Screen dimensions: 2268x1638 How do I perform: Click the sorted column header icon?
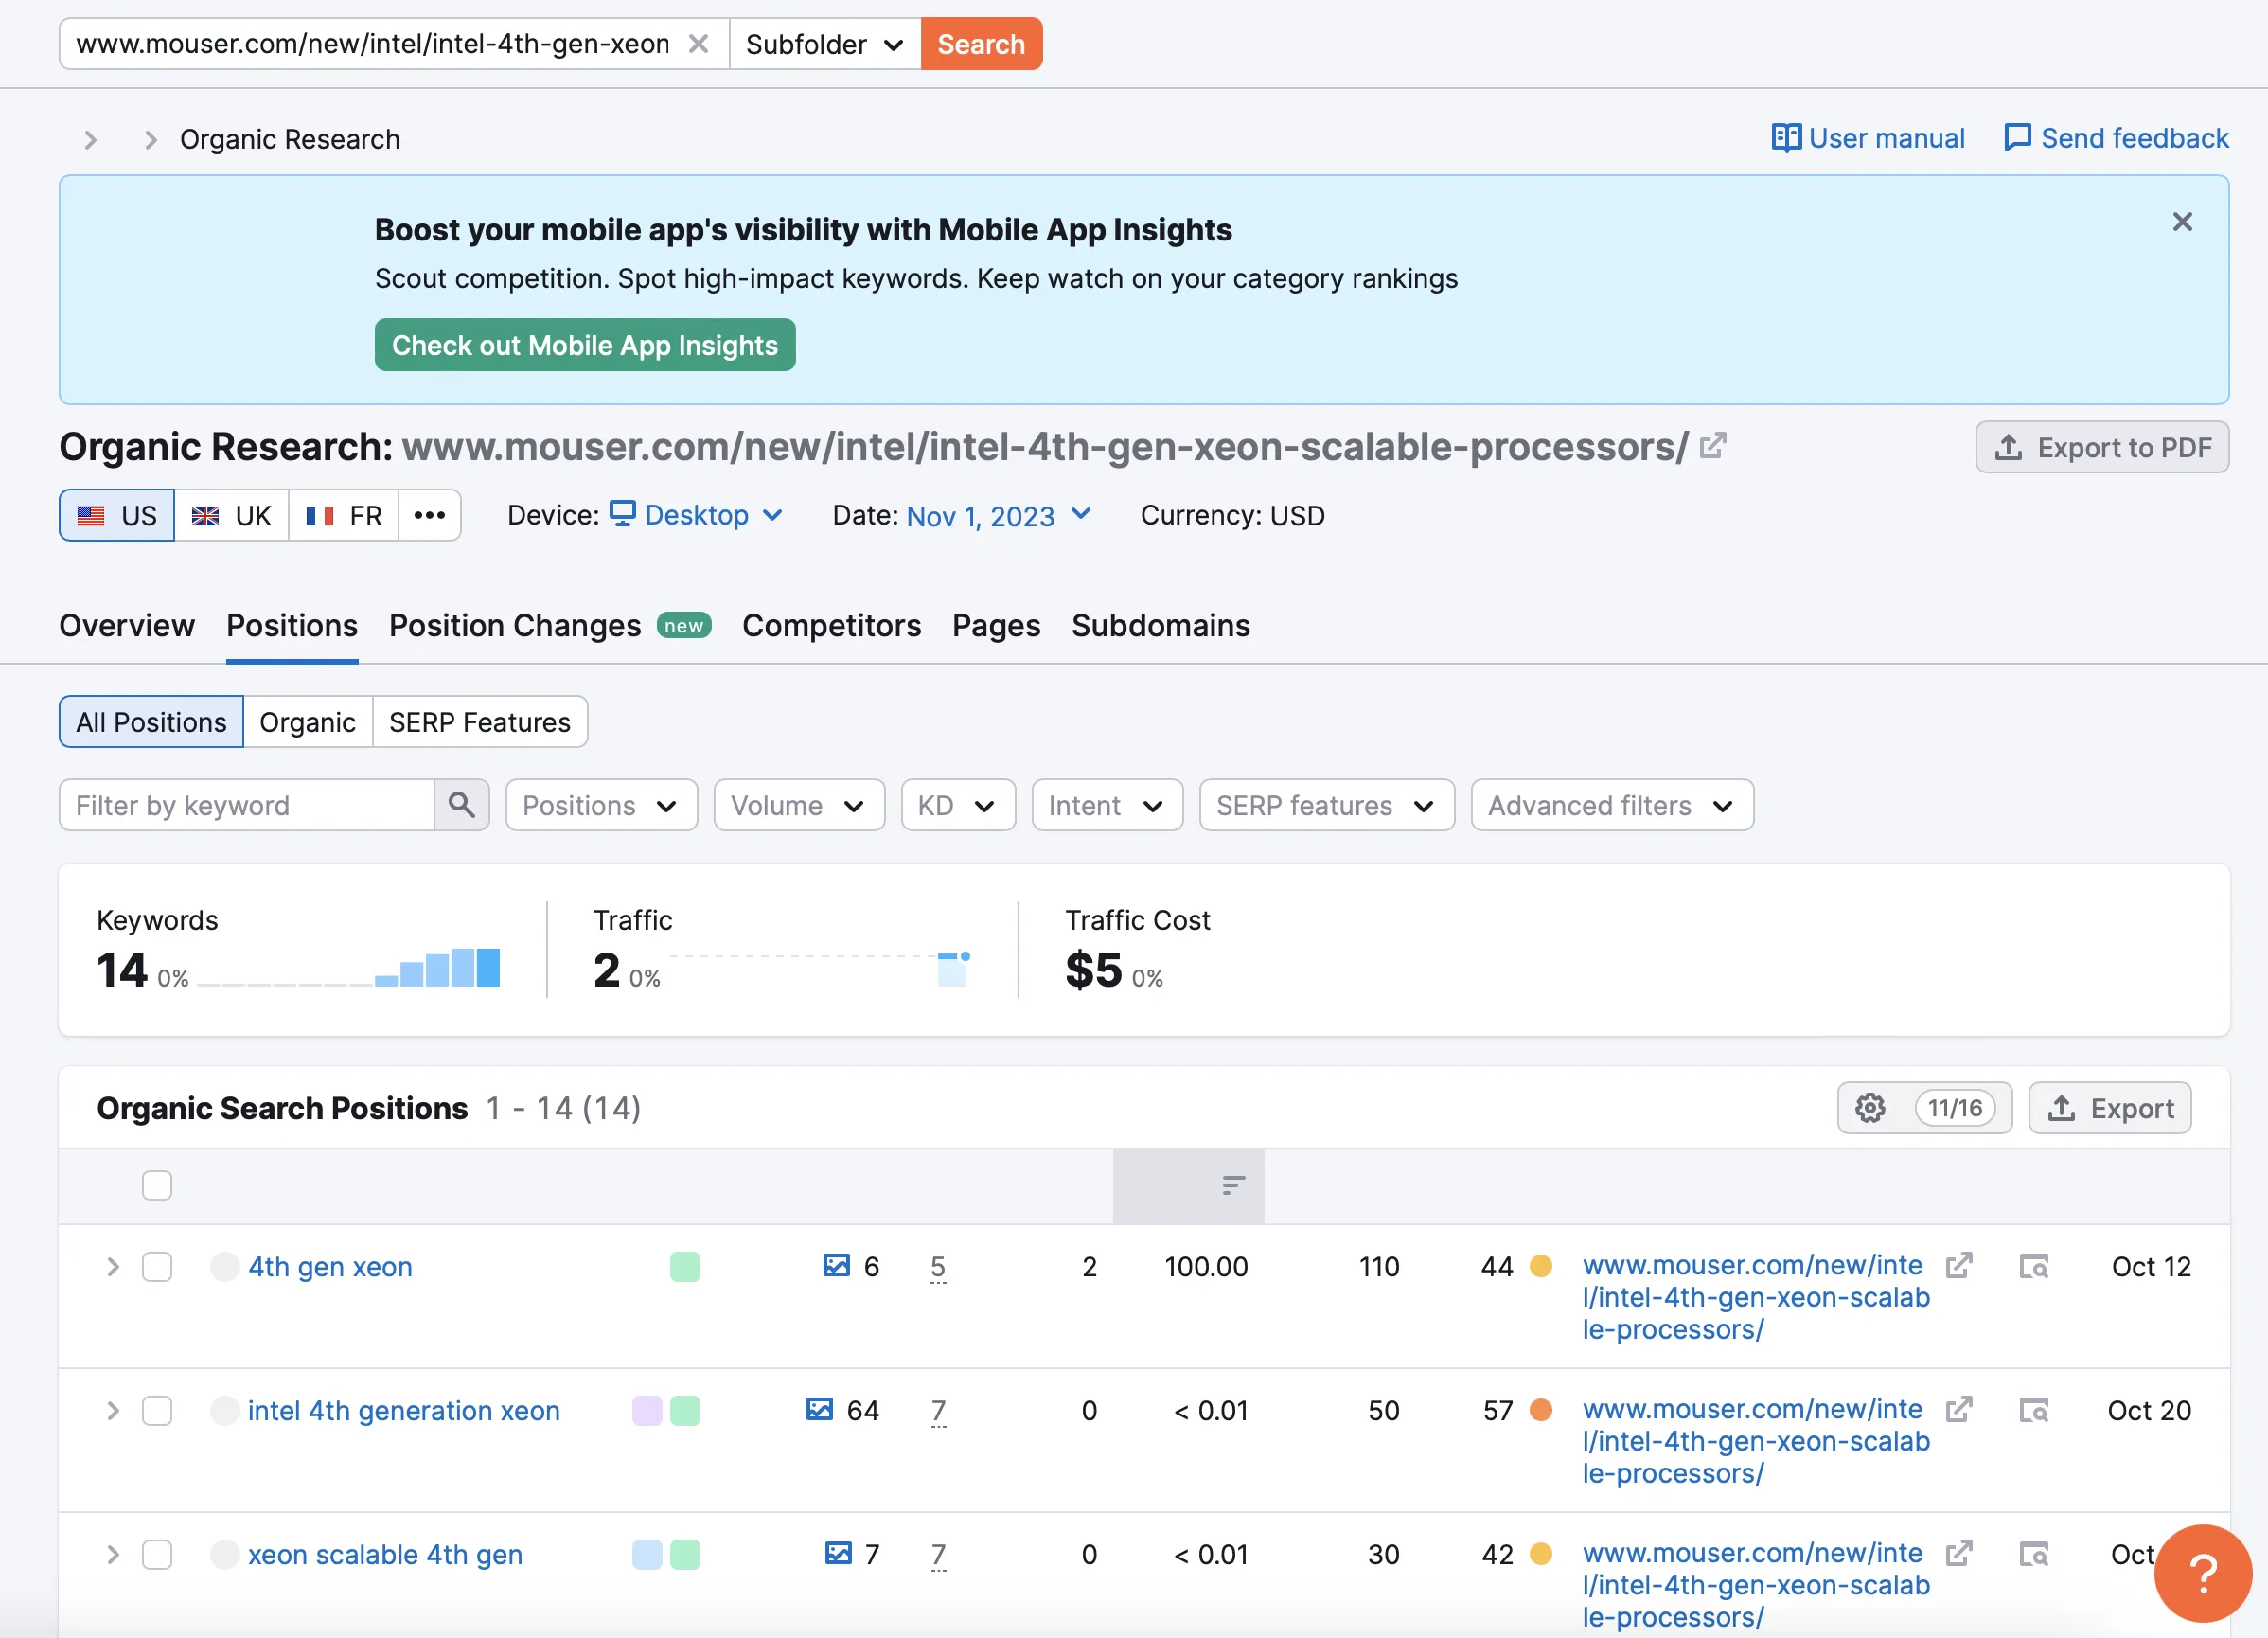(x=1233, y=1186)
